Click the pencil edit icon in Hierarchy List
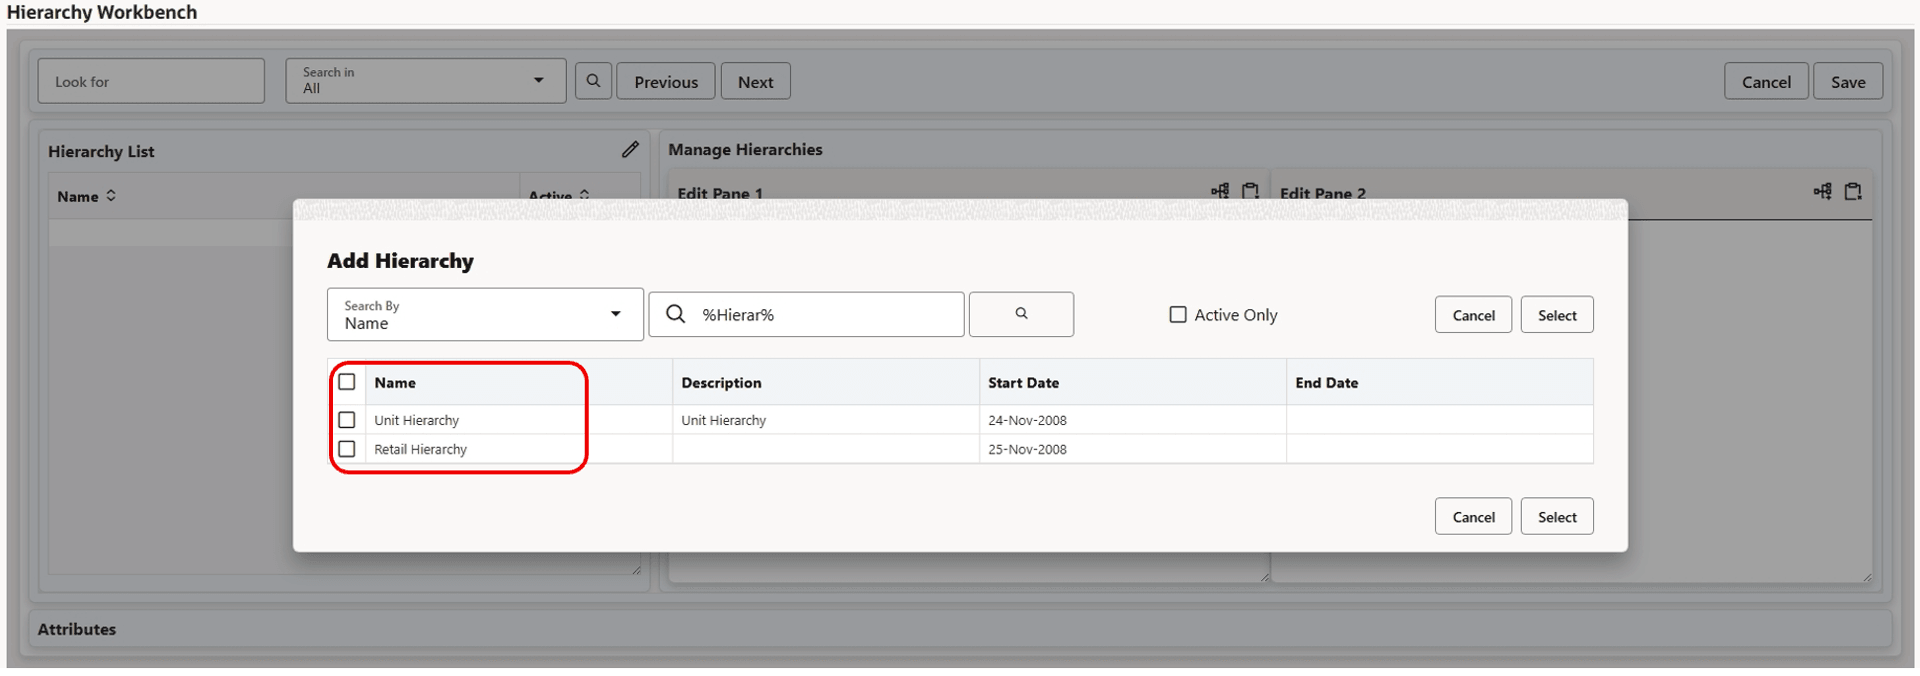The width and height of the screenshot is (1920, 676). 630,149
